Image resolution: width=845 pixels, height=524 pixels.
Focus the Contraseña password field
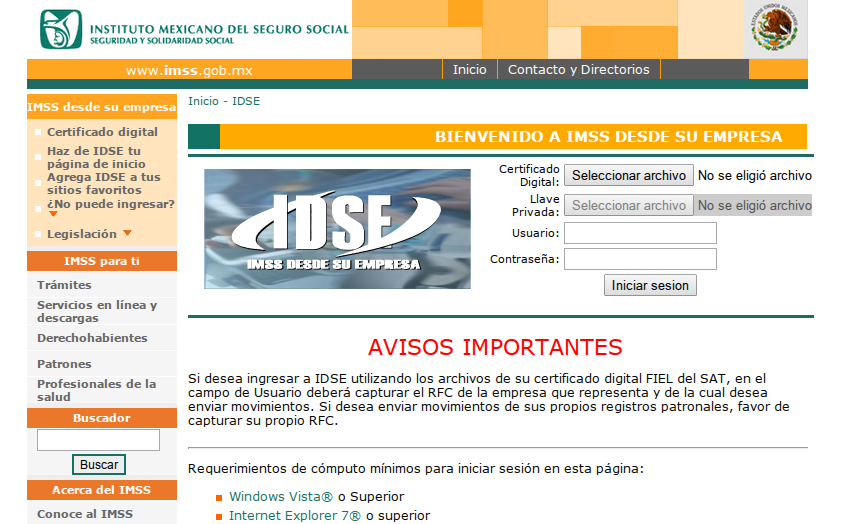pos(640,259)
